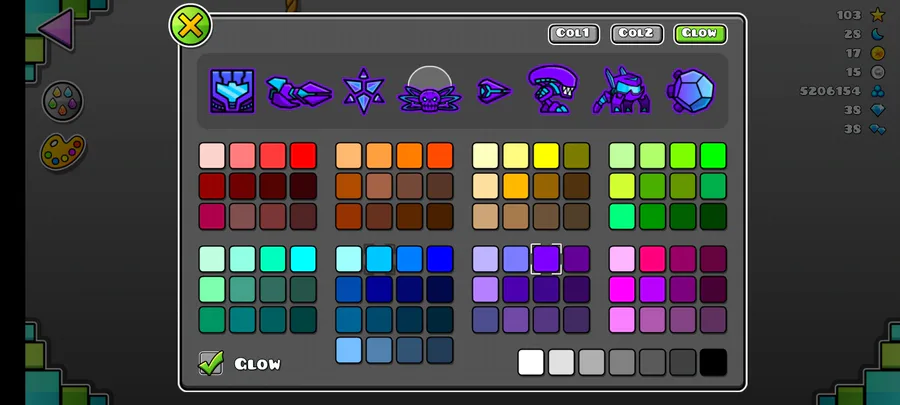Open the color droplets shop icon
900x405 pixels.
63,101
